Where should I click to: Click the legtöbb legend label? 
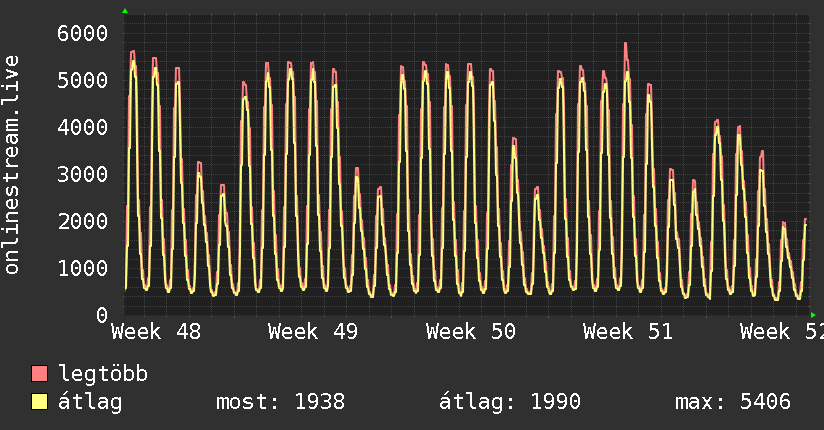click(103, 373)
